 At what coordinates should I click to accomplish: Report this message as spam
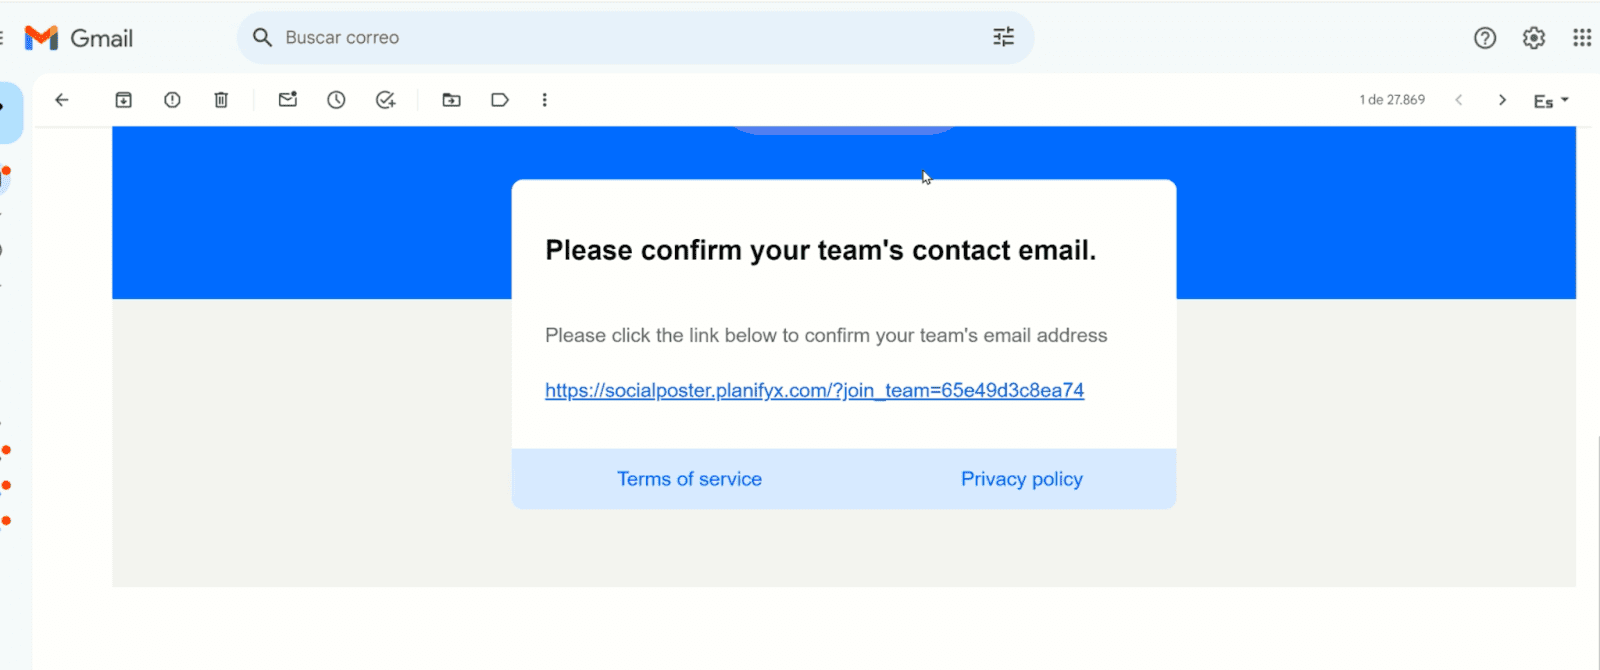pyautogui.click(x=172, y=100)
